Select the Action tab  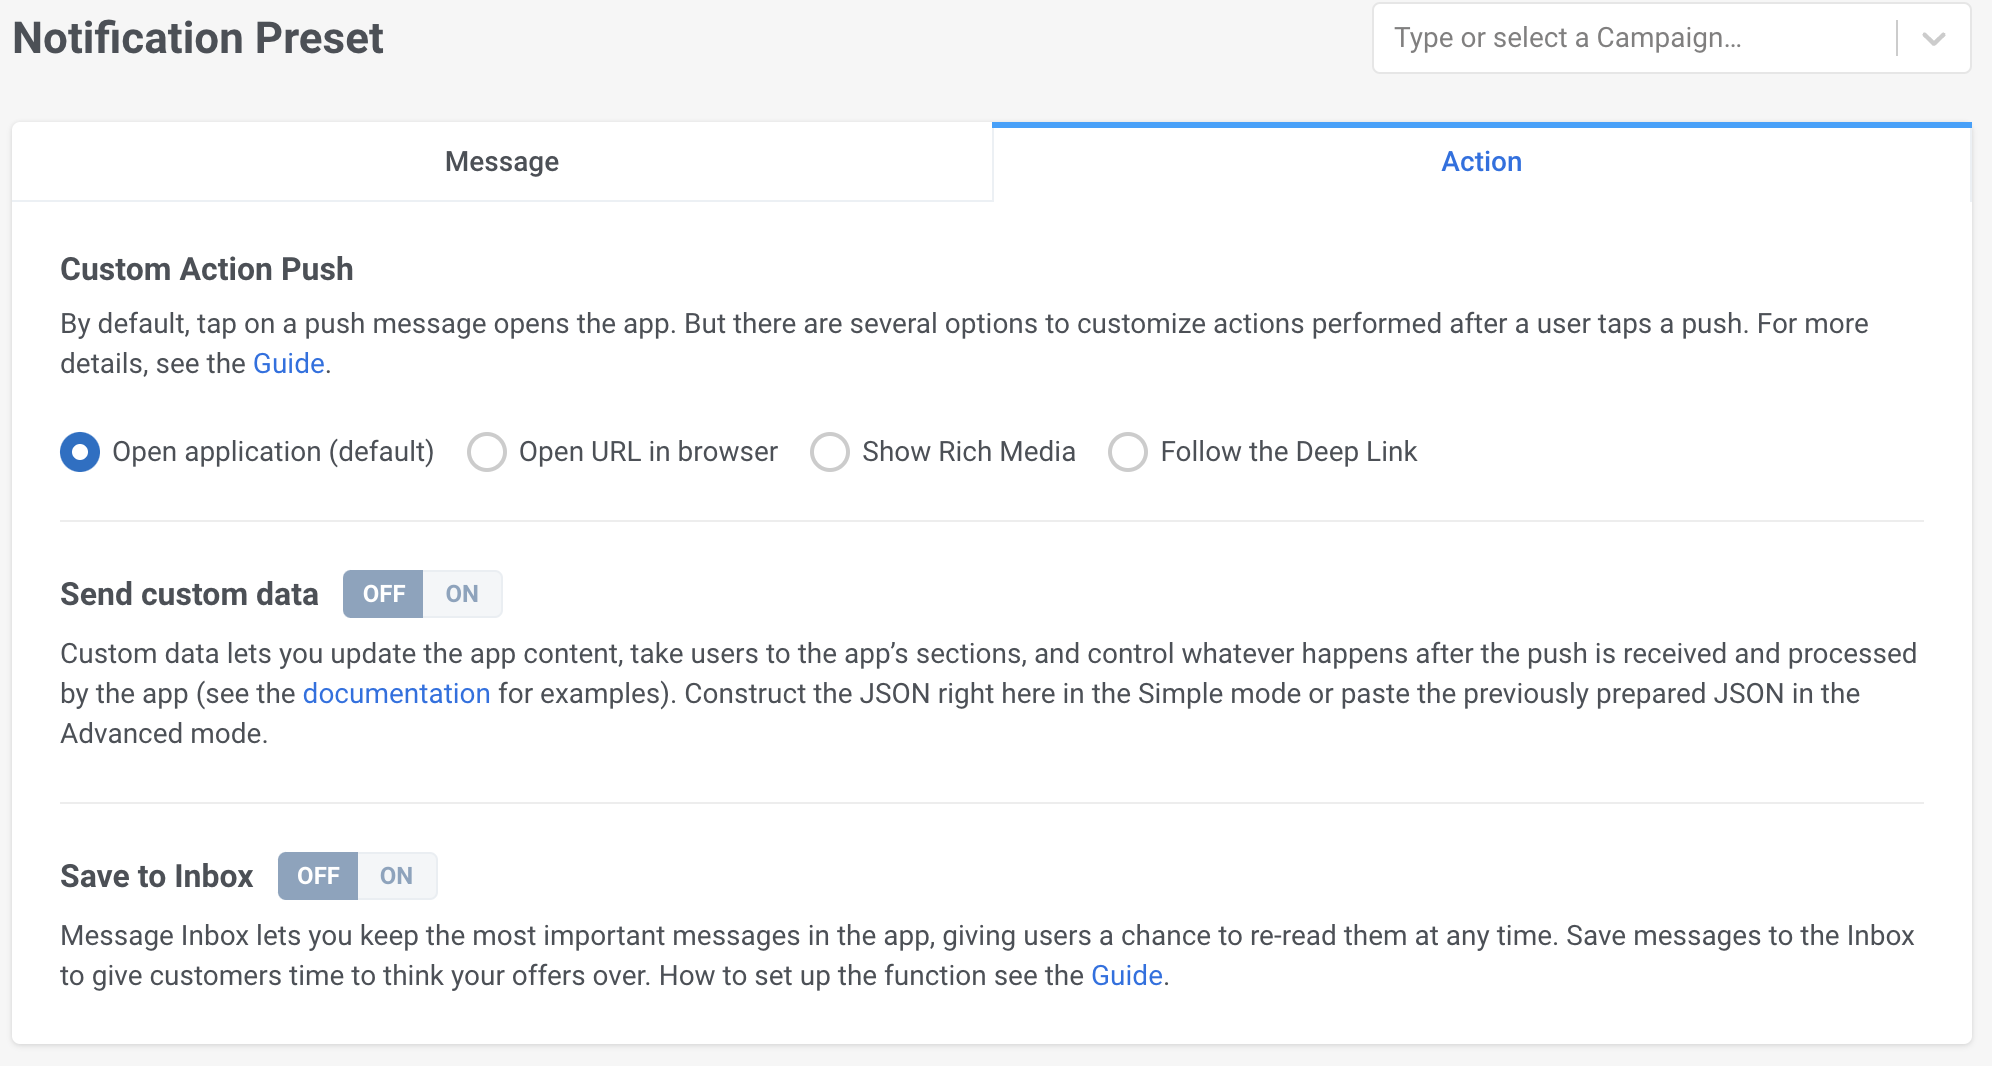(1481, 162)
